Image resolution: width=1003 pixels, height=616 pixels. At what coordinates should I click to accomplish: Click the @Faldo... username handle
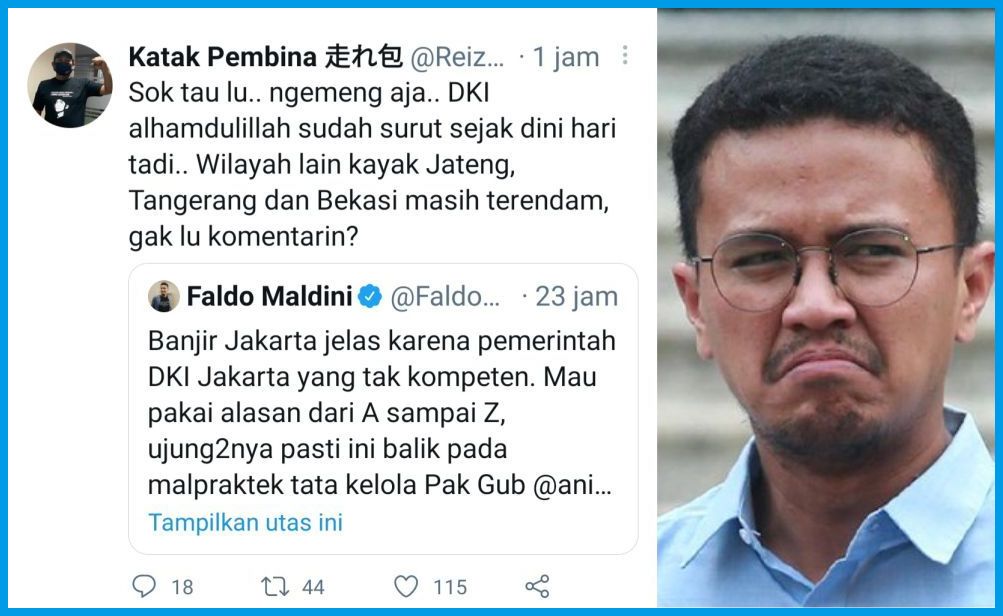(x=445, y=297)
